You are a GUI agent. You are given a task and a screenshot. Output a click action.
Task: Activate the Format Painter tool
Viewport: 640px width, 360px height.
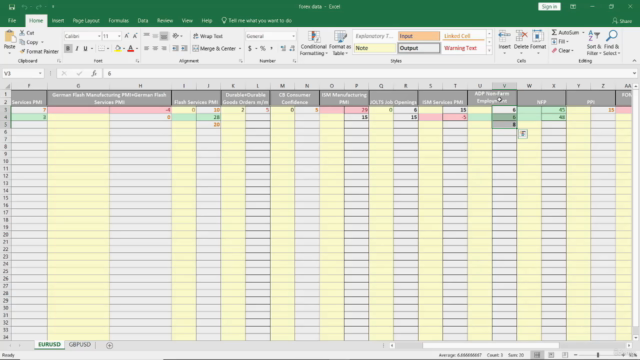pyautogui.click(x=39, y=51)
